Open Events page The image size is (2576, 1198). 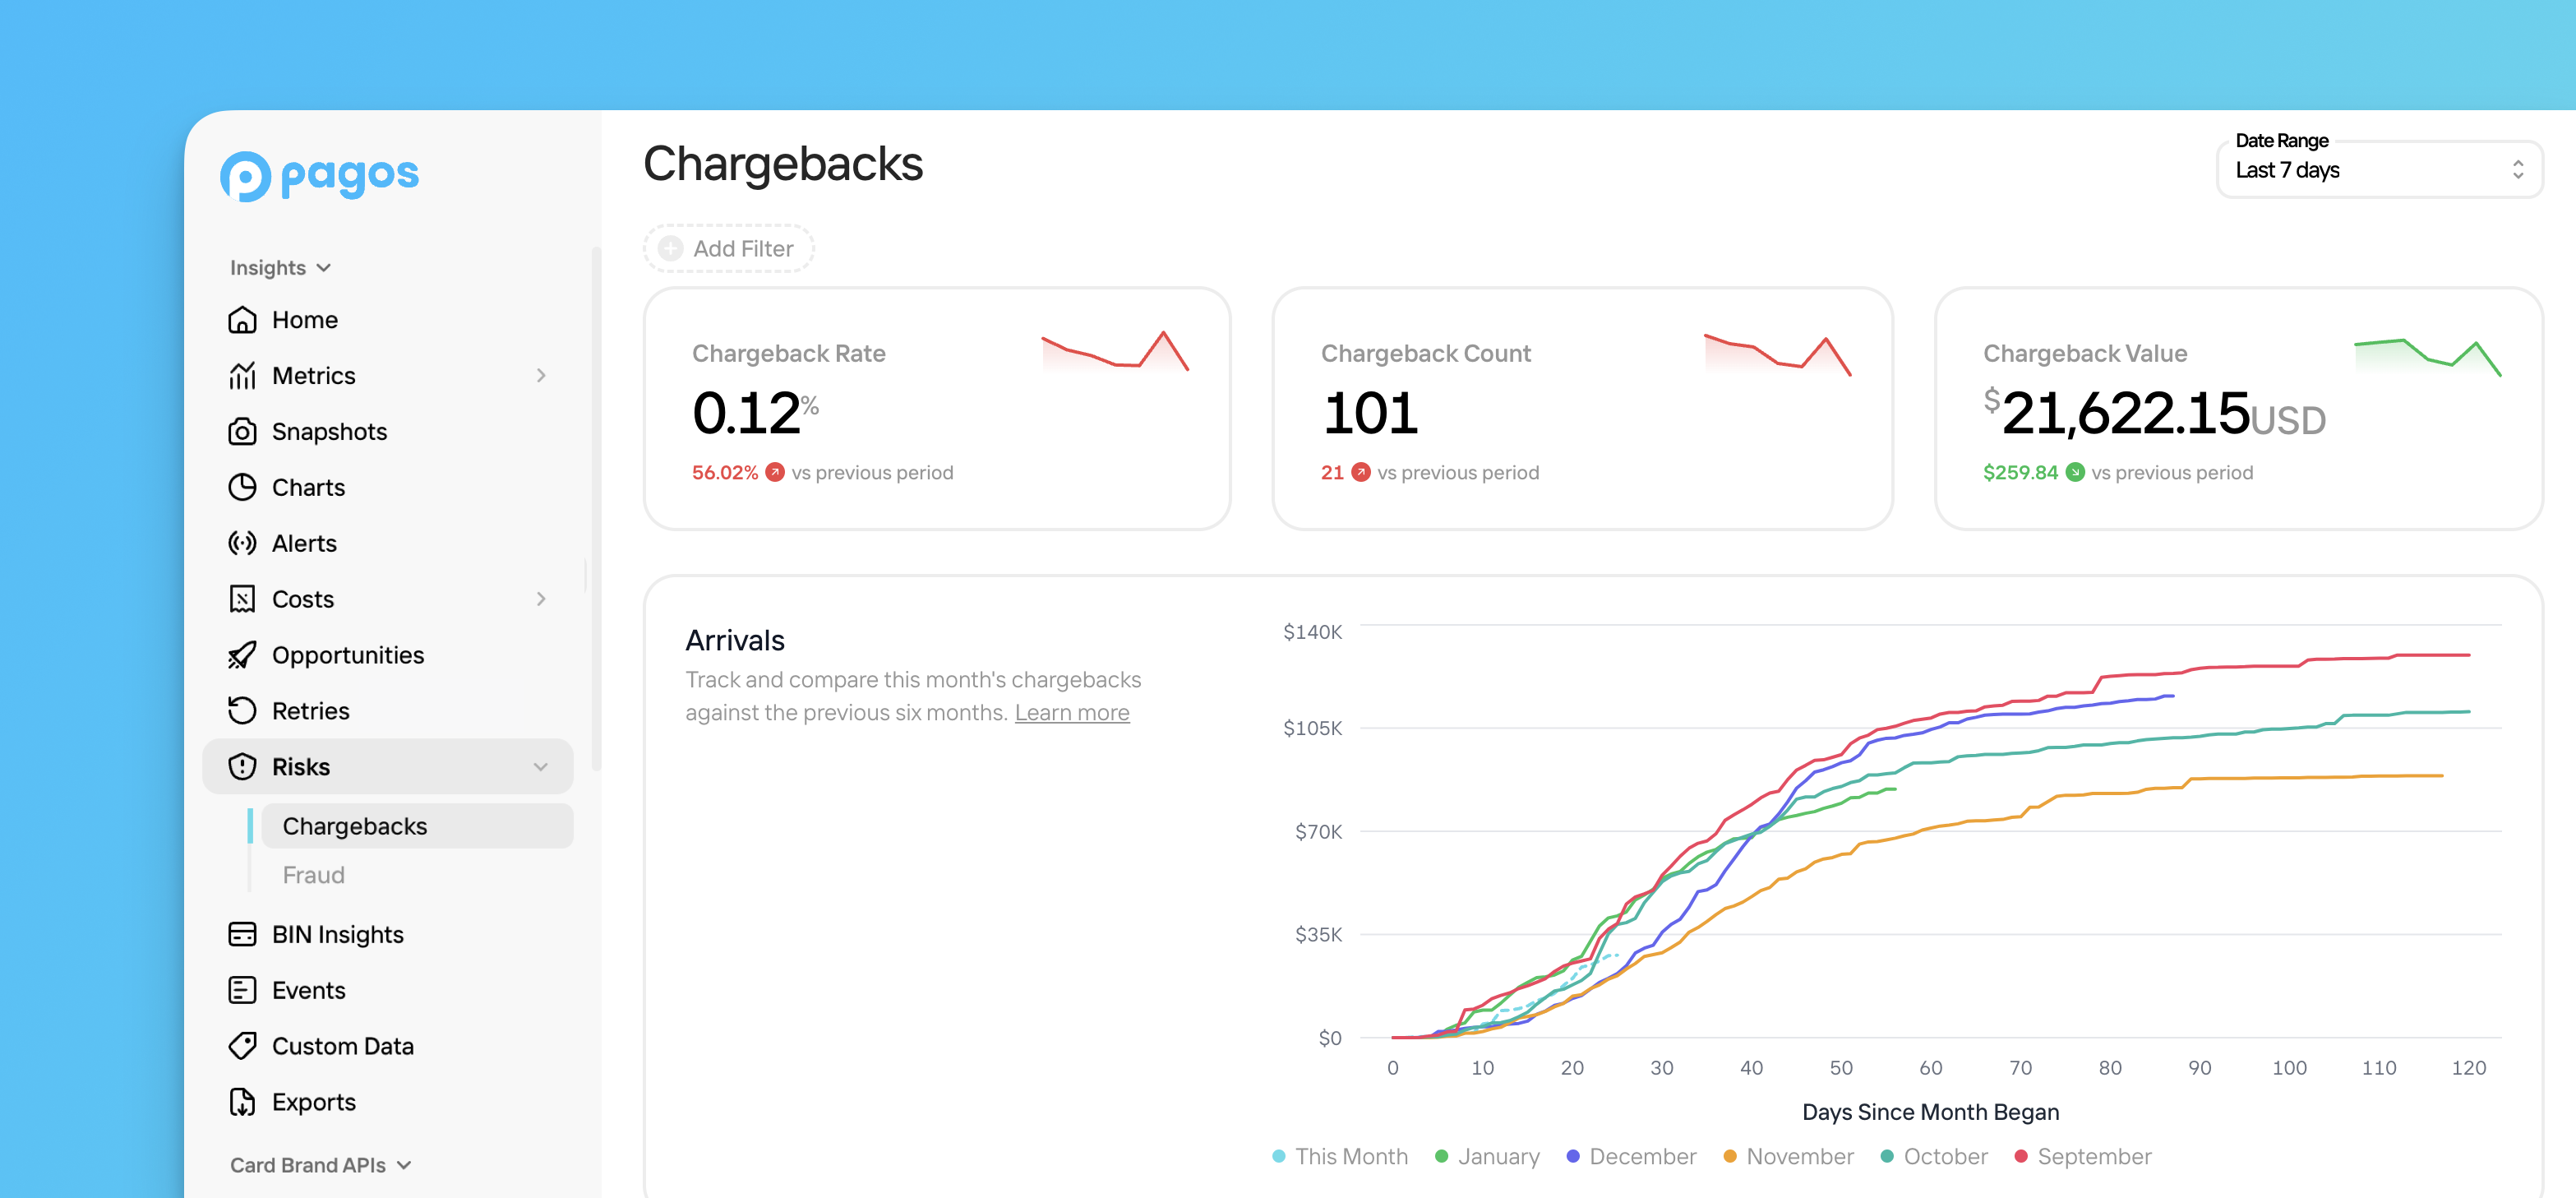click(x=388, y=991)
